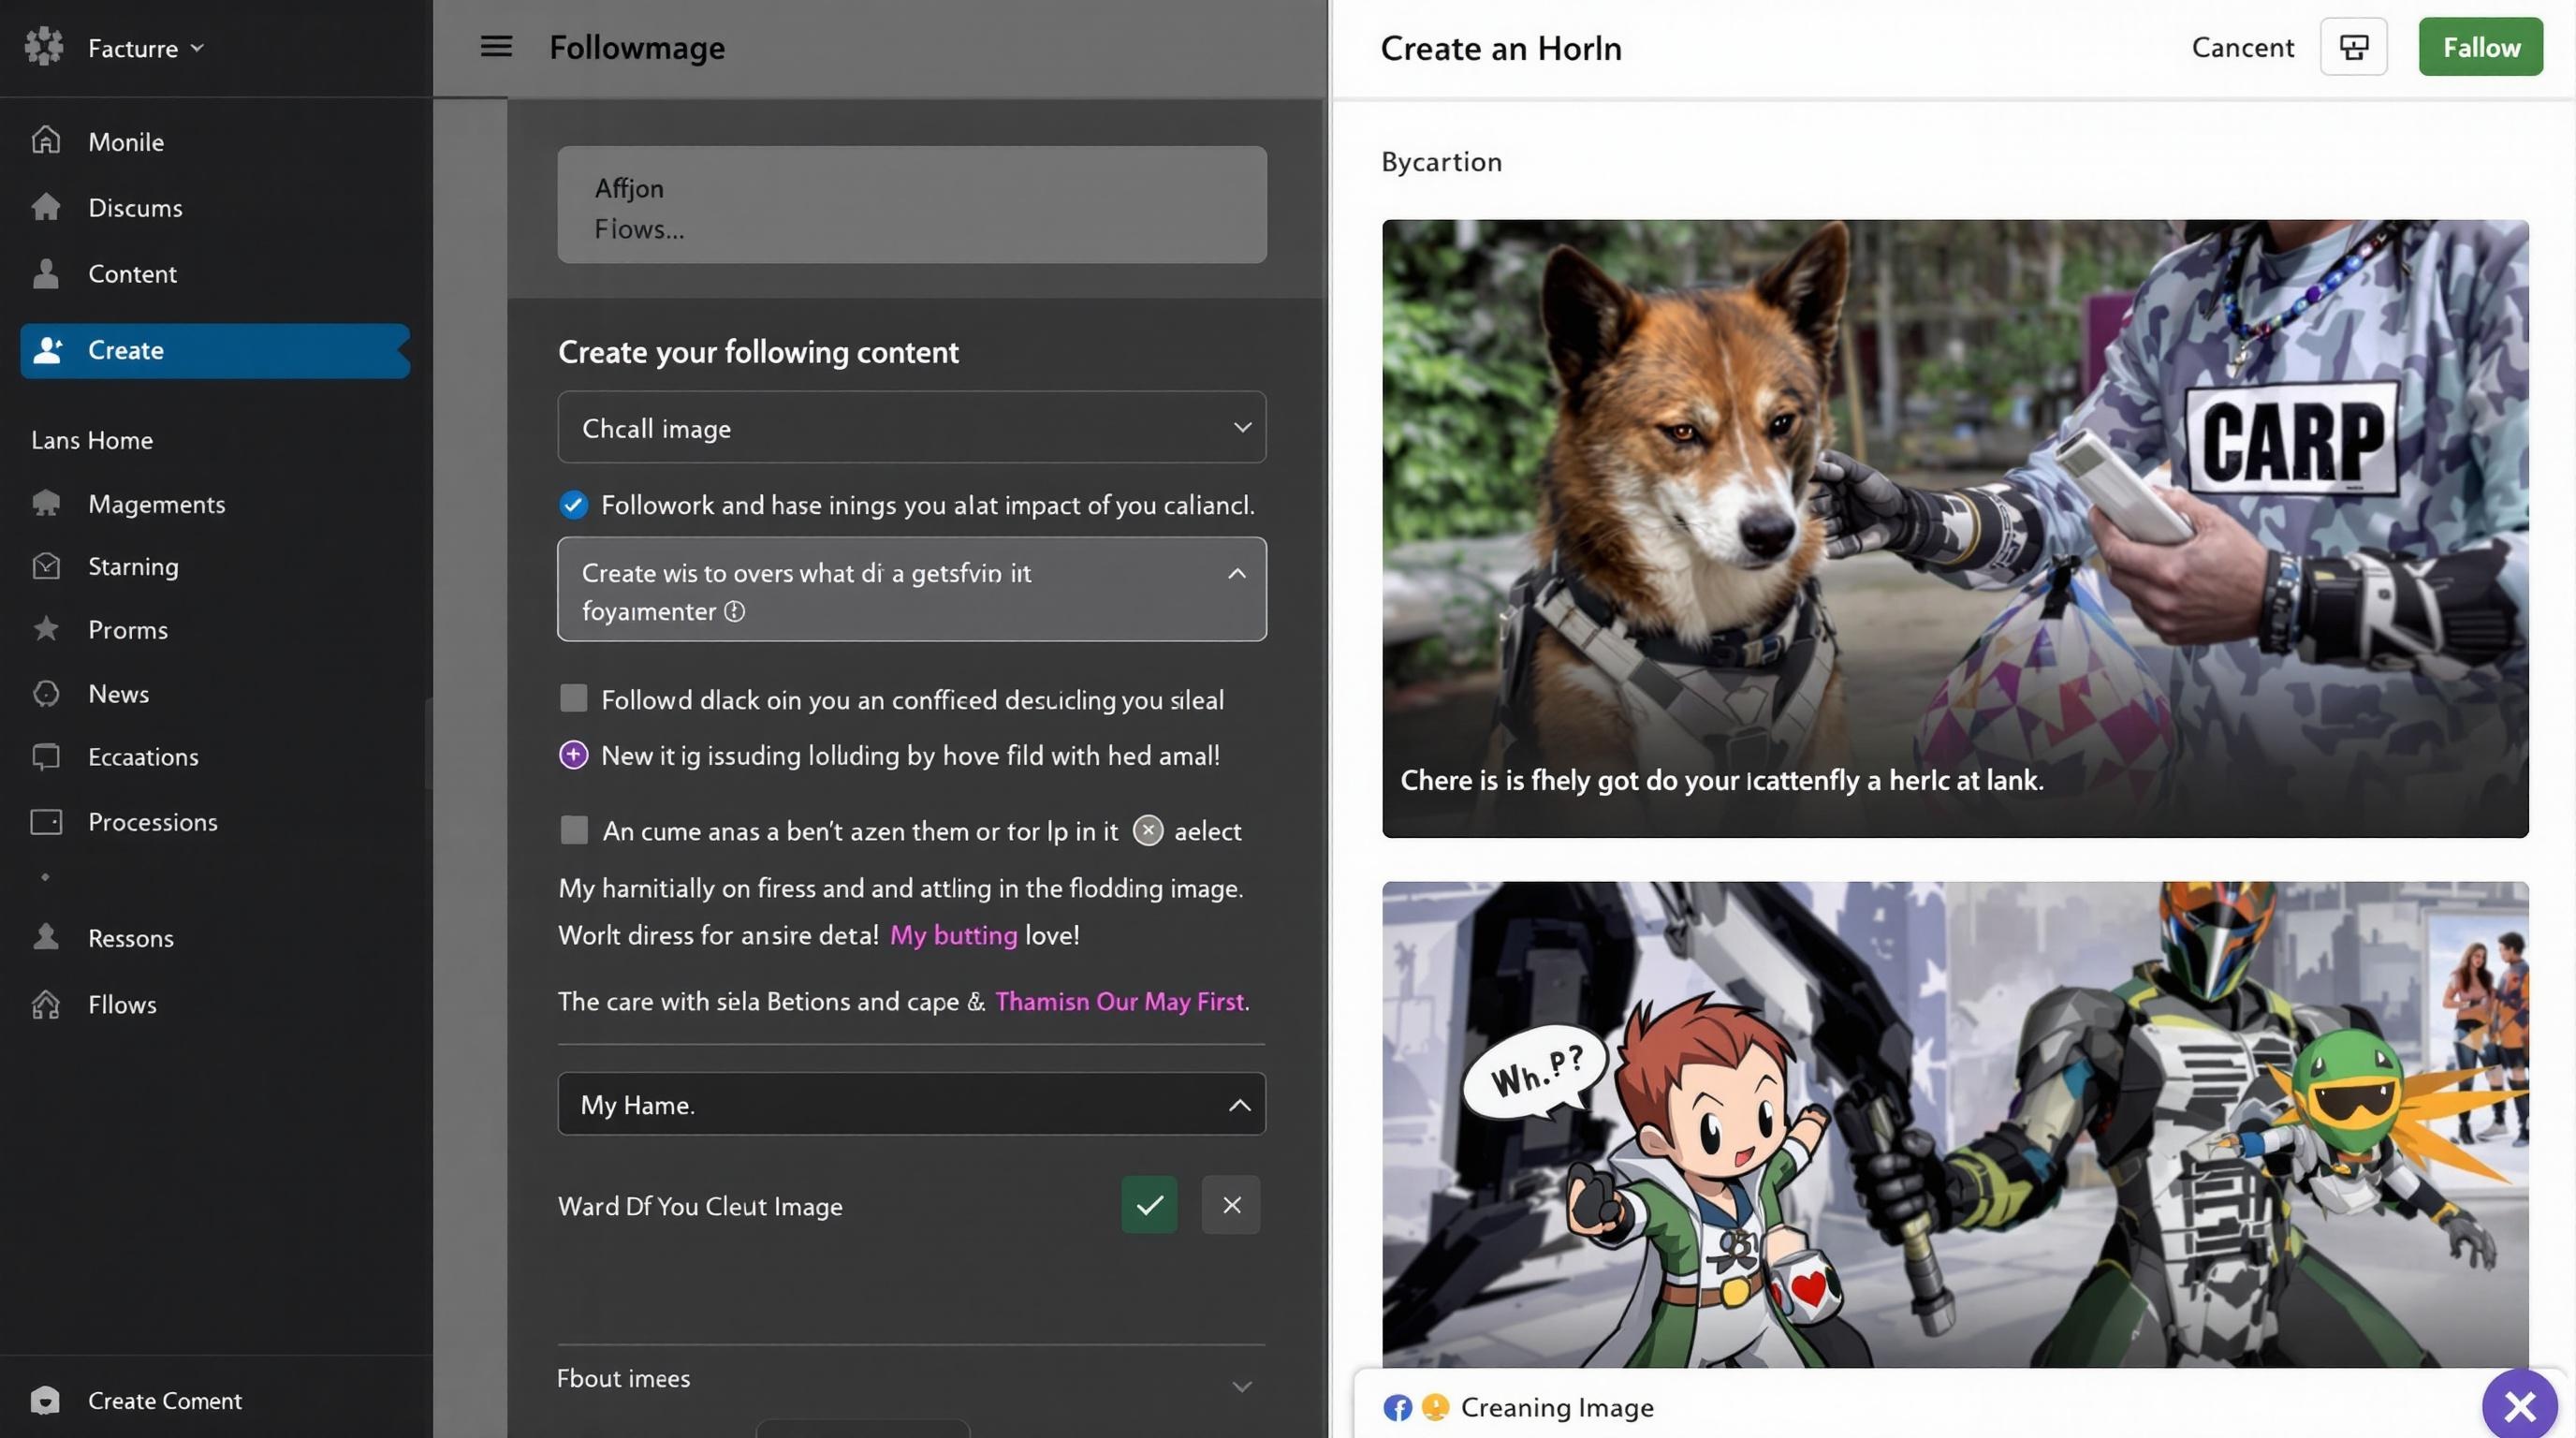
Task: Uncheck the Followork and hase inings checkbox
Action: click(x=573, y=504)
